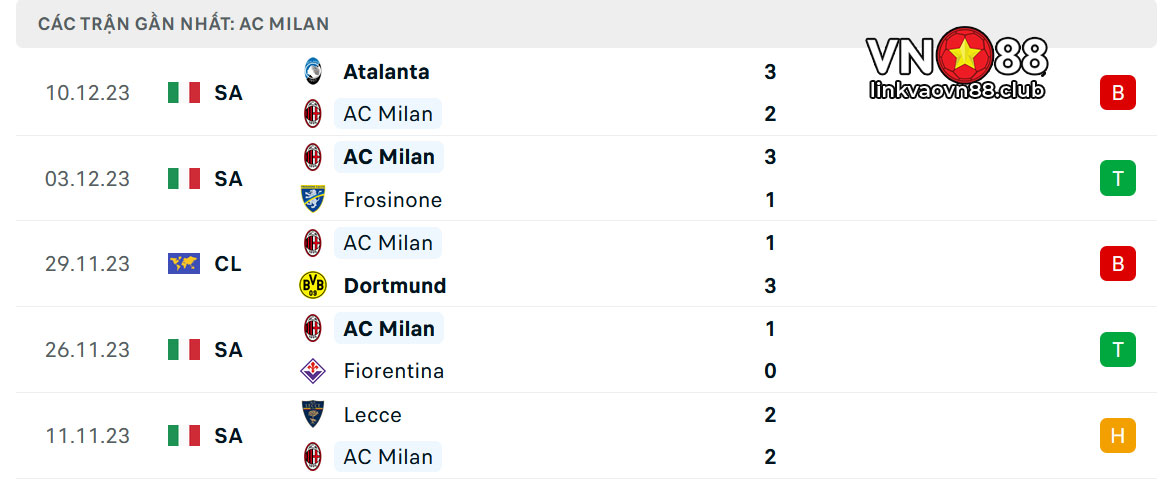
Task: Click the Lecce club crest icon
Action: coord(312,414)
